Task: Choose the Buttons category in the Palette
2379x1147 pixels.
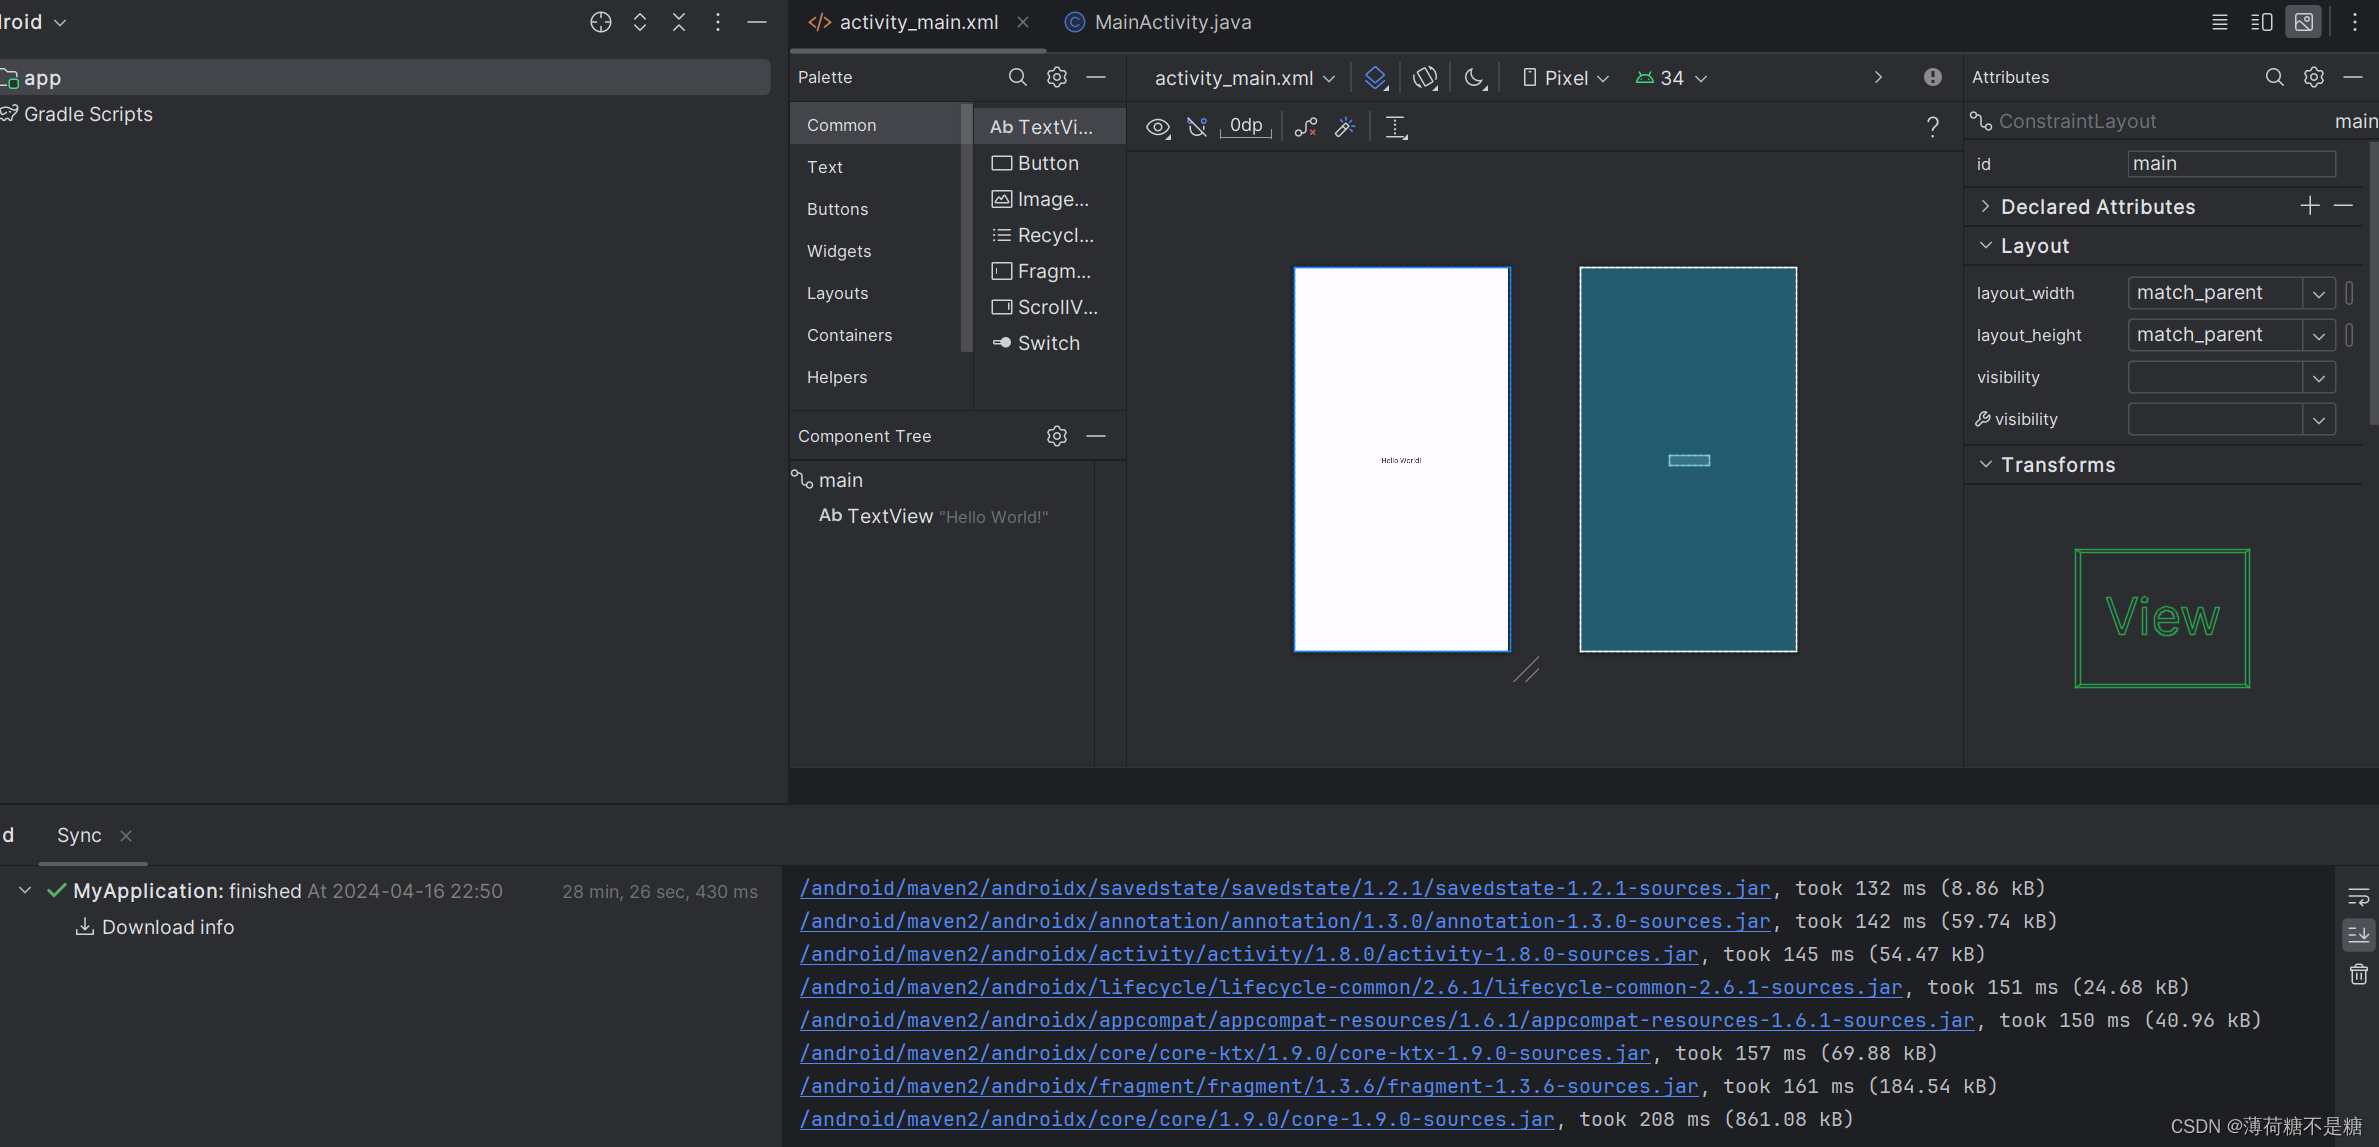Action: (837, 209)
